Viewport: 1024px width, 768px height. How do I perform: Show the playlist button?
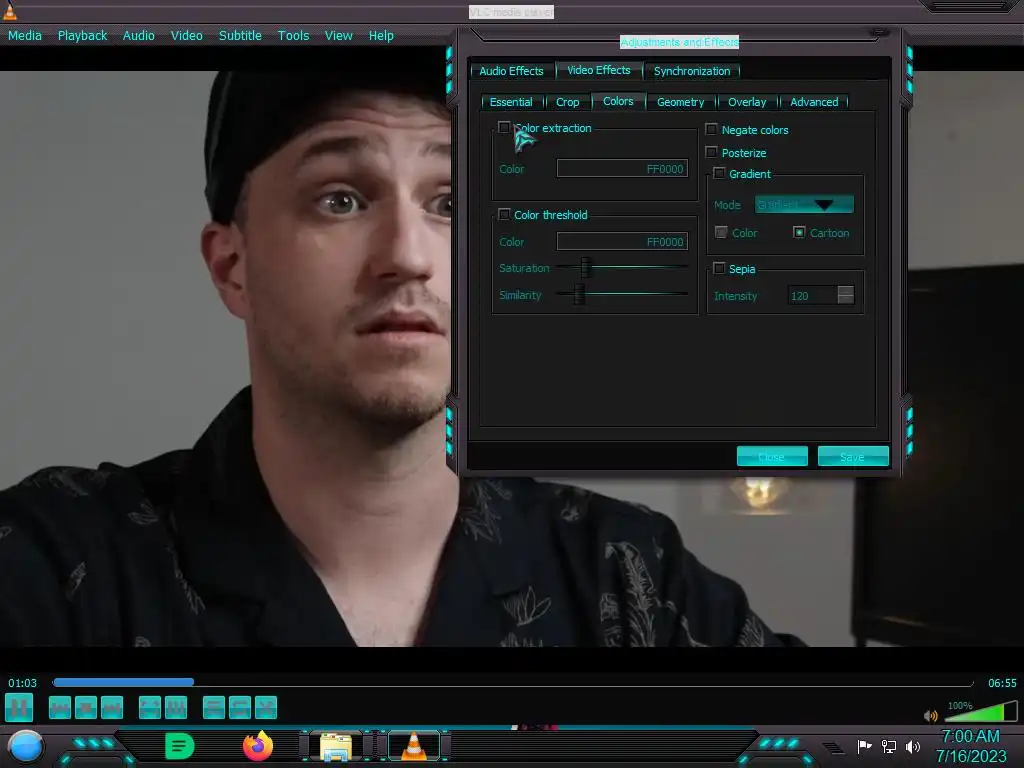[x=214, y=708]
